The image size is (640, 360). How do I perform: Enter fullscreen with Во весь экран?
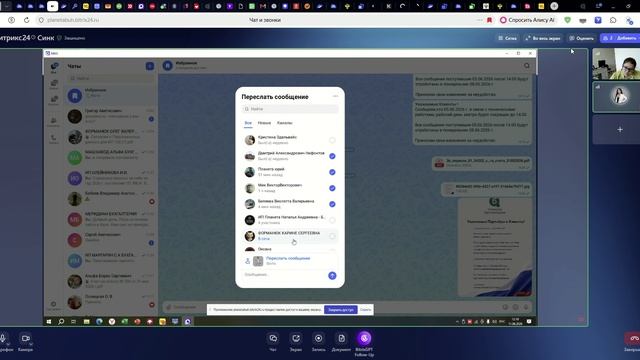point(542,38)
